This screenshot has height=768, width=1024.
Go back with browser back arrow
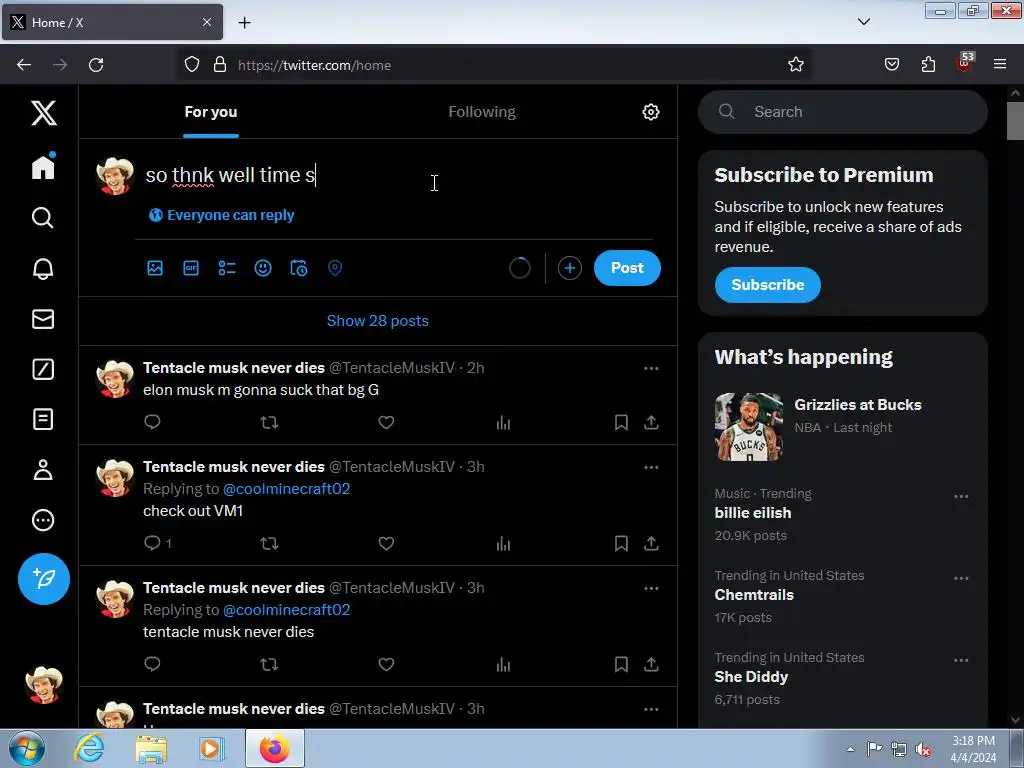24,65
